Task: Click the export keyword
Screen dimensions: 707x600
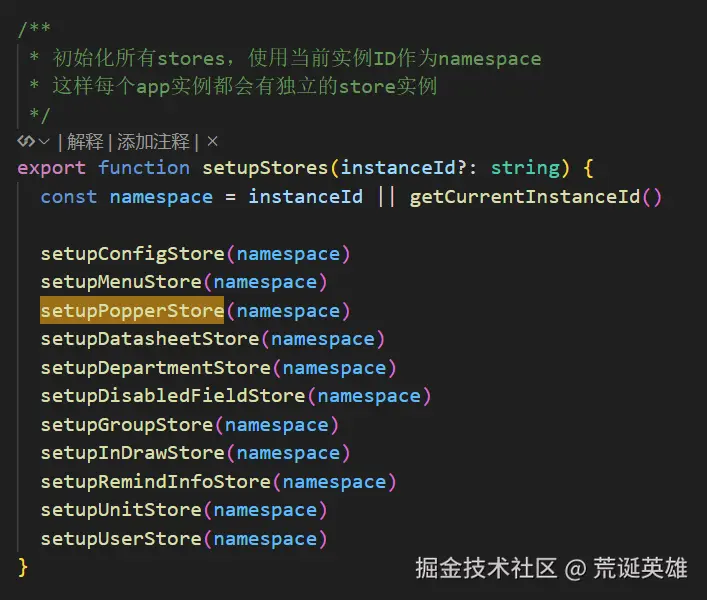Action: tap(51, 168)
